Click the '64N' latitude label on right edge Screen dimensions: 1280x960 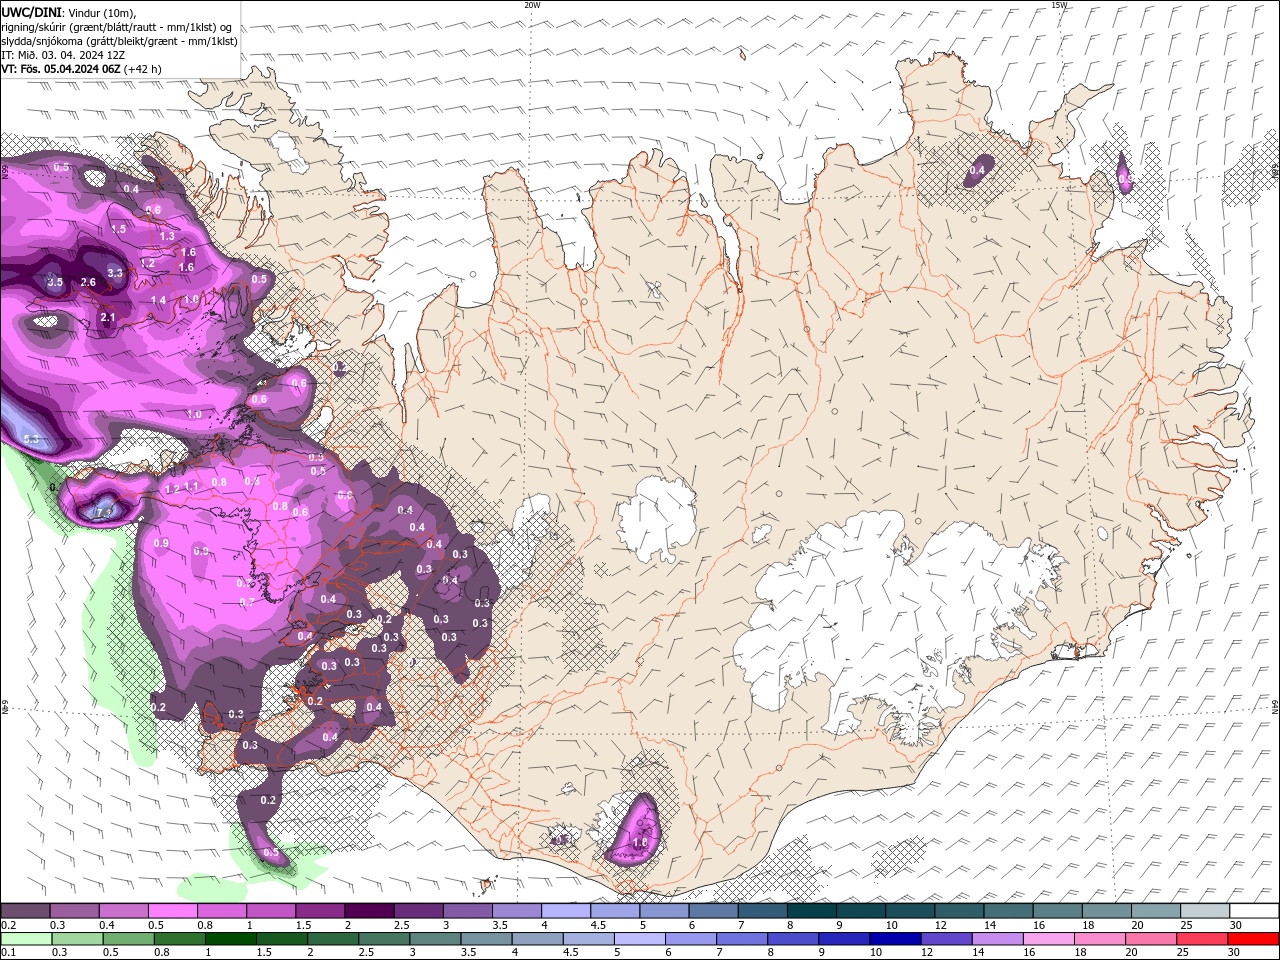pyautogui.click(x=1275, y=705)
